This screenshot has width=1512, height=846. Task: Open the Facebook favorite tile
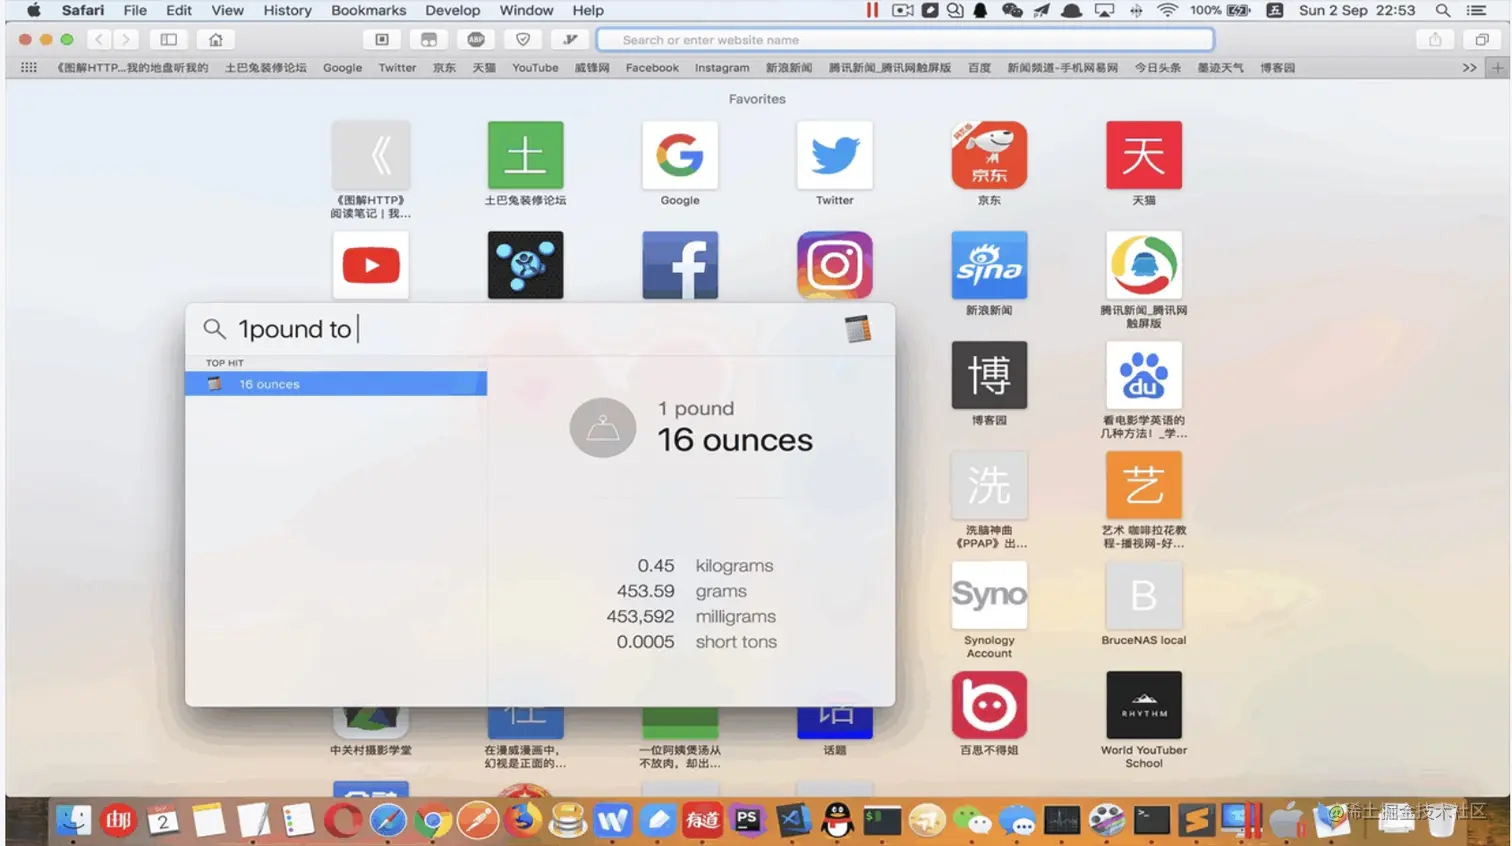(x=680, y=265)
